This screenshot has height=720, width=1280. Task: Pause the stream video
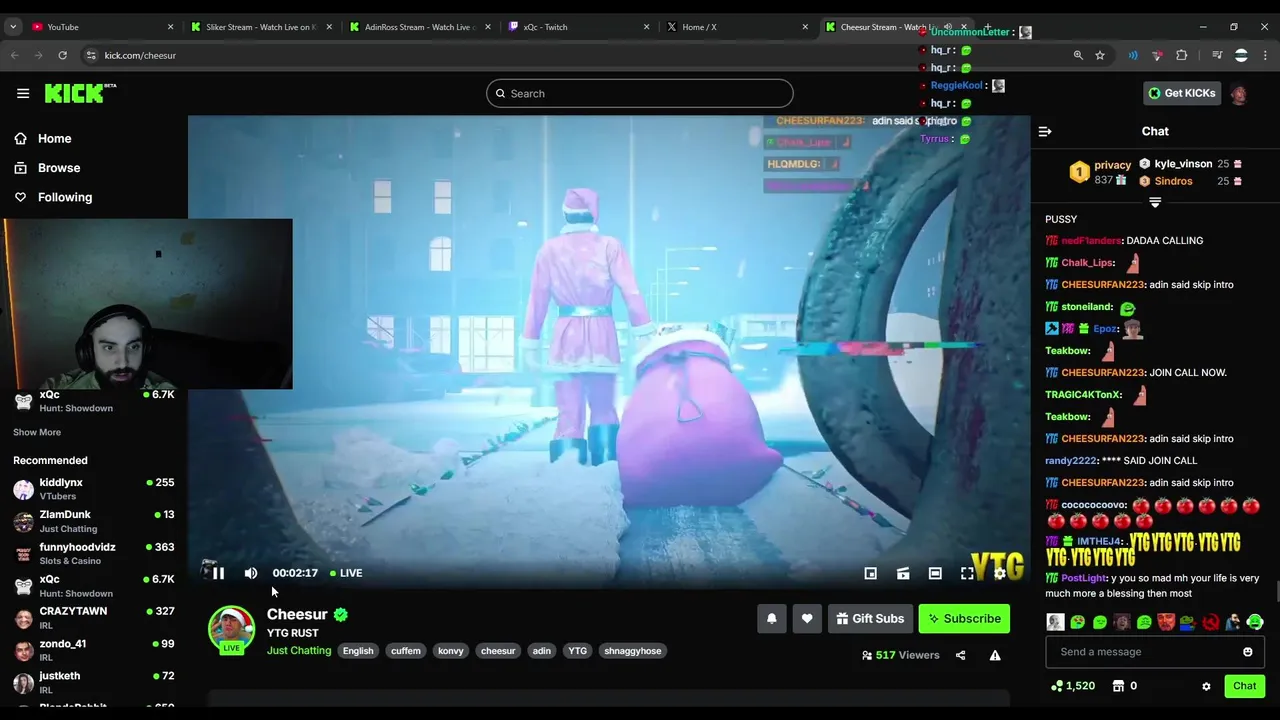218,573
